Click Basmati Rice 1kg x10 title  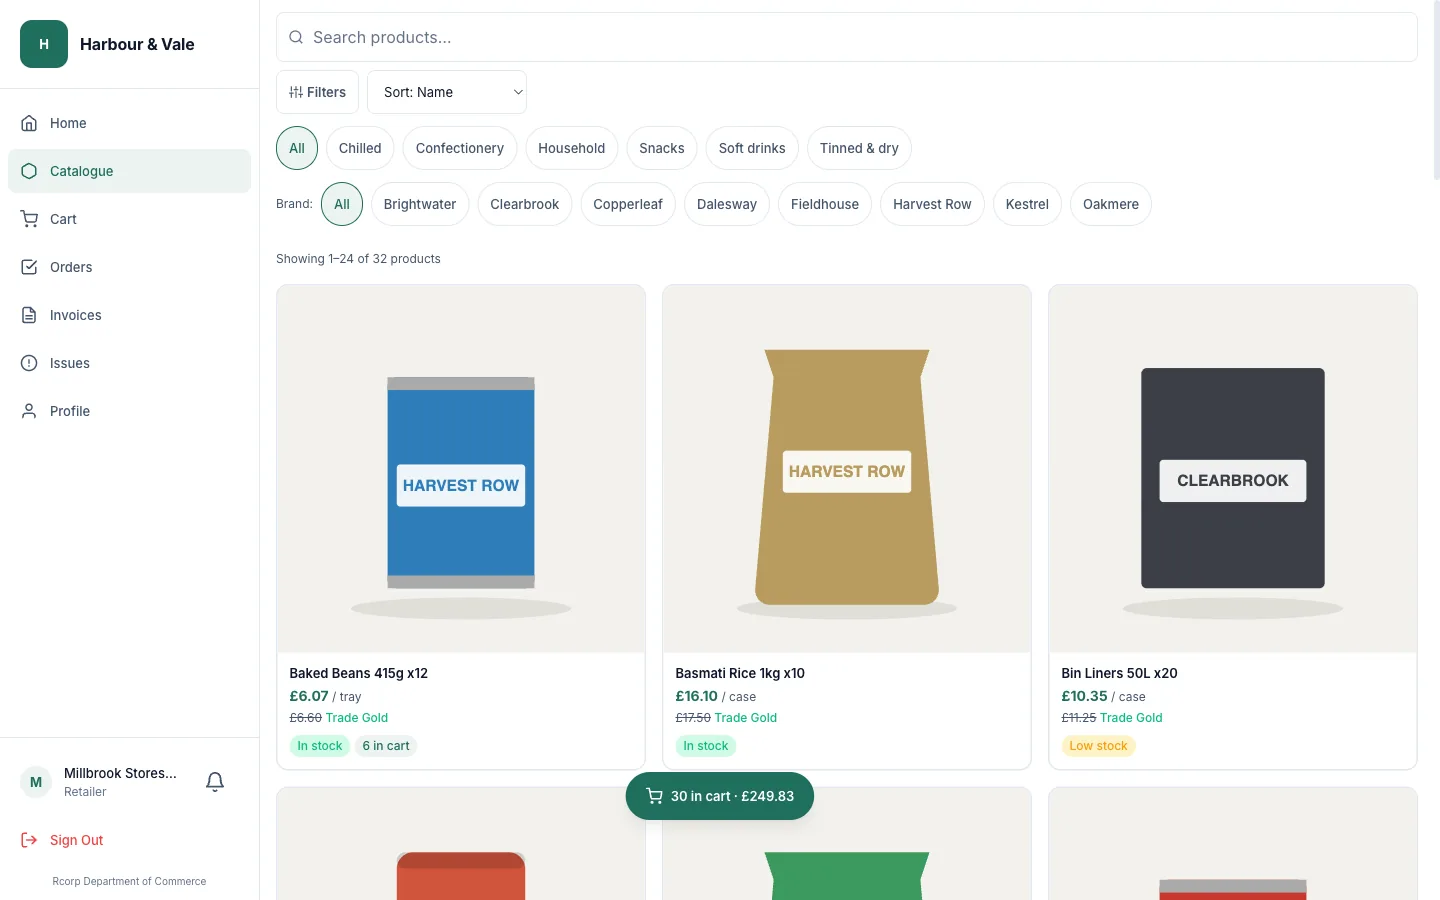pos(740,673)
